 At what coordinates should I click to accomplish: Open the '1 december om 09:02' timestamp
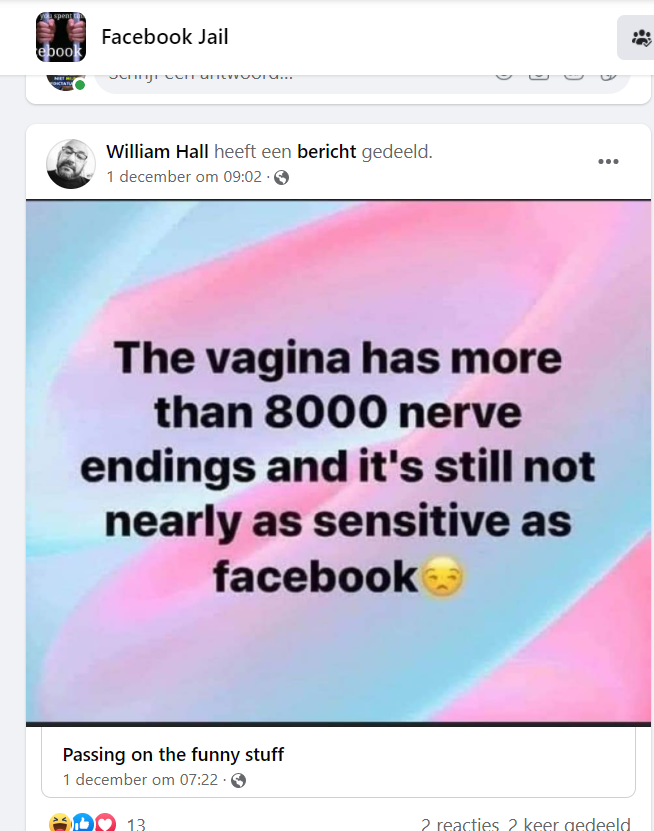(x=184, y=177)
